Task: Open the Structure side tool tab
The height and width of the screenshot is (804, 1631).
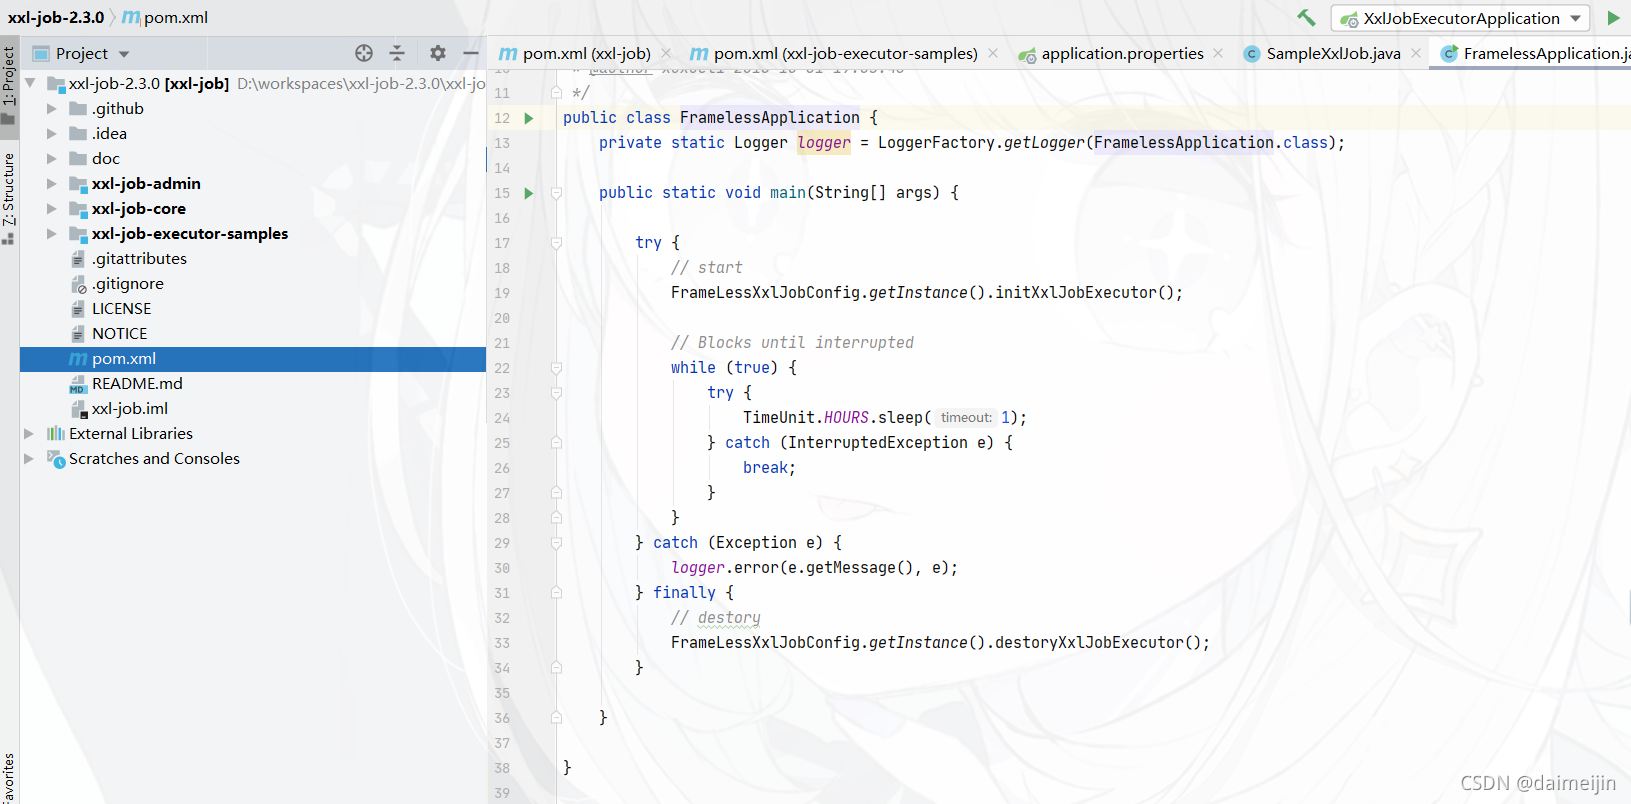Action: 9,198
